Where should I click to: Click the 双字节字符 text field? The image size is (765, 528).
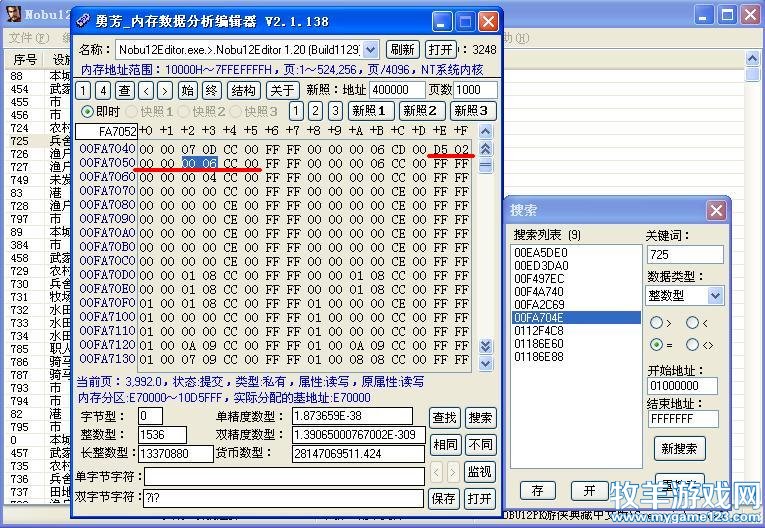click(x=284, y=498)
